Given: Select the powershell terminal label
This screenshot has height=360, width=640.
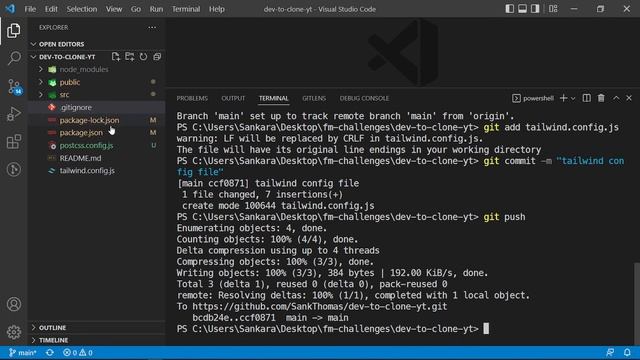Looking at the screenshot, I should (533, 98).
